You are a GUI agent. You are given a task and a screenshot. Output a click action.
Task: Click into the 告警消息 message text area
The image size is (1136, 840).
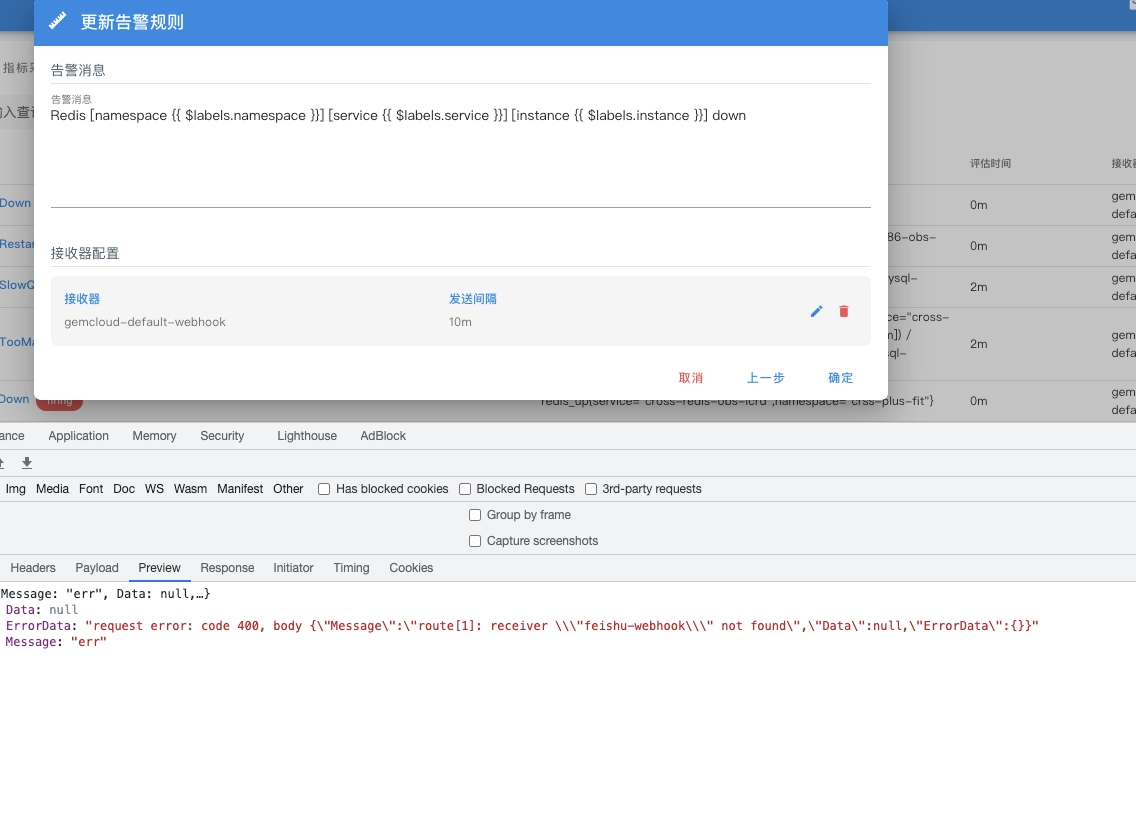click(x=461, y=157)
